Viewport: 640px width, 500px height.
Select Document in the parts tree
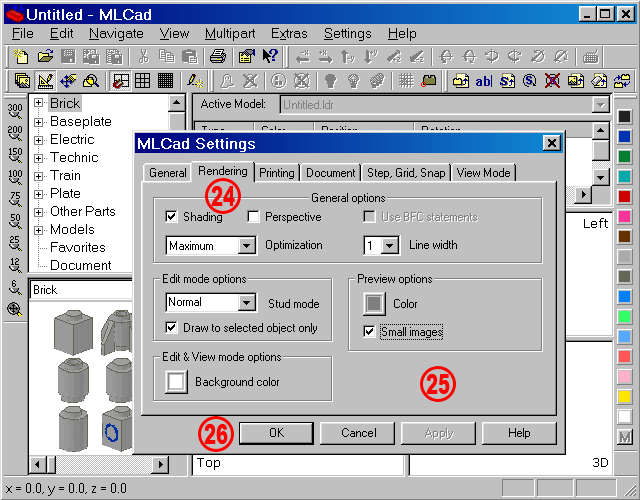click(x=80, y=265)
